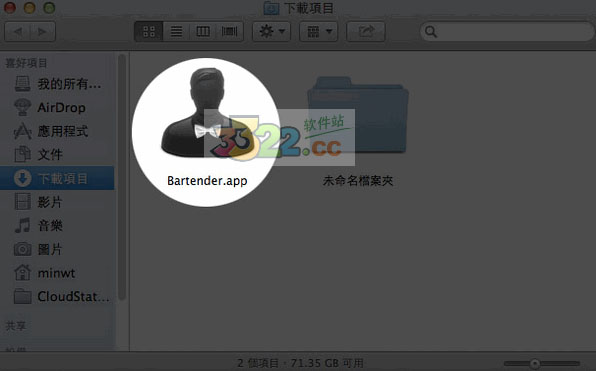Close the Finder window with red button
Screen dimensions: 596x371
point(10,8)
